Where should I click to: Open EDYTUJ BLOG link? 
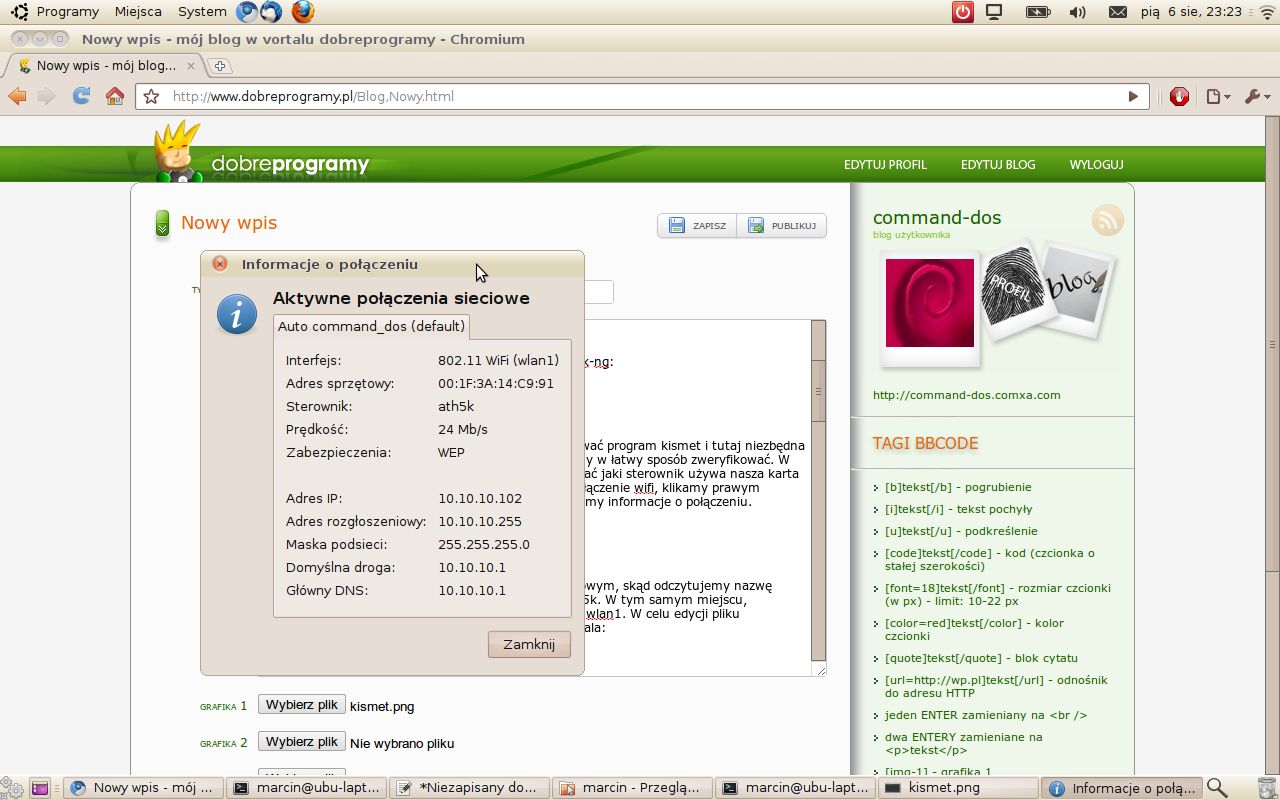pyautogui.click(x=998, y=165)
